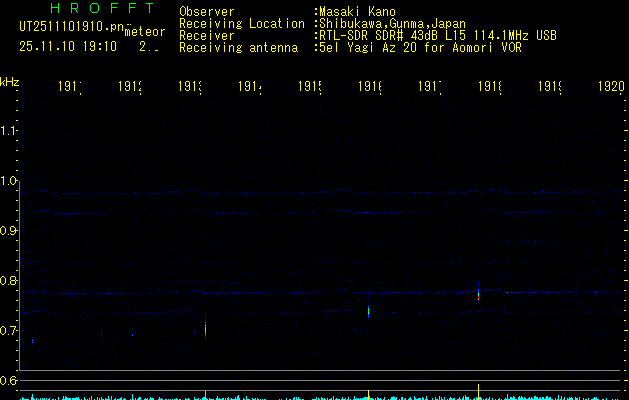
Task: Click the kHz axis unit label
Action: (x=10, y=80)
